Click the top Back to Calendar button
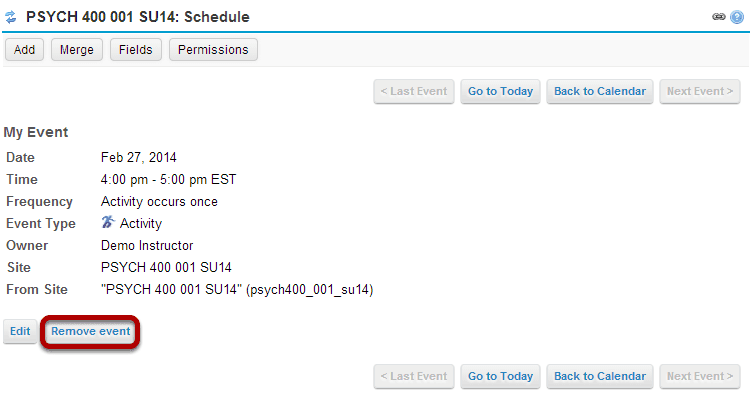Viewport: 752px width, 406px height. coord(600,92)
